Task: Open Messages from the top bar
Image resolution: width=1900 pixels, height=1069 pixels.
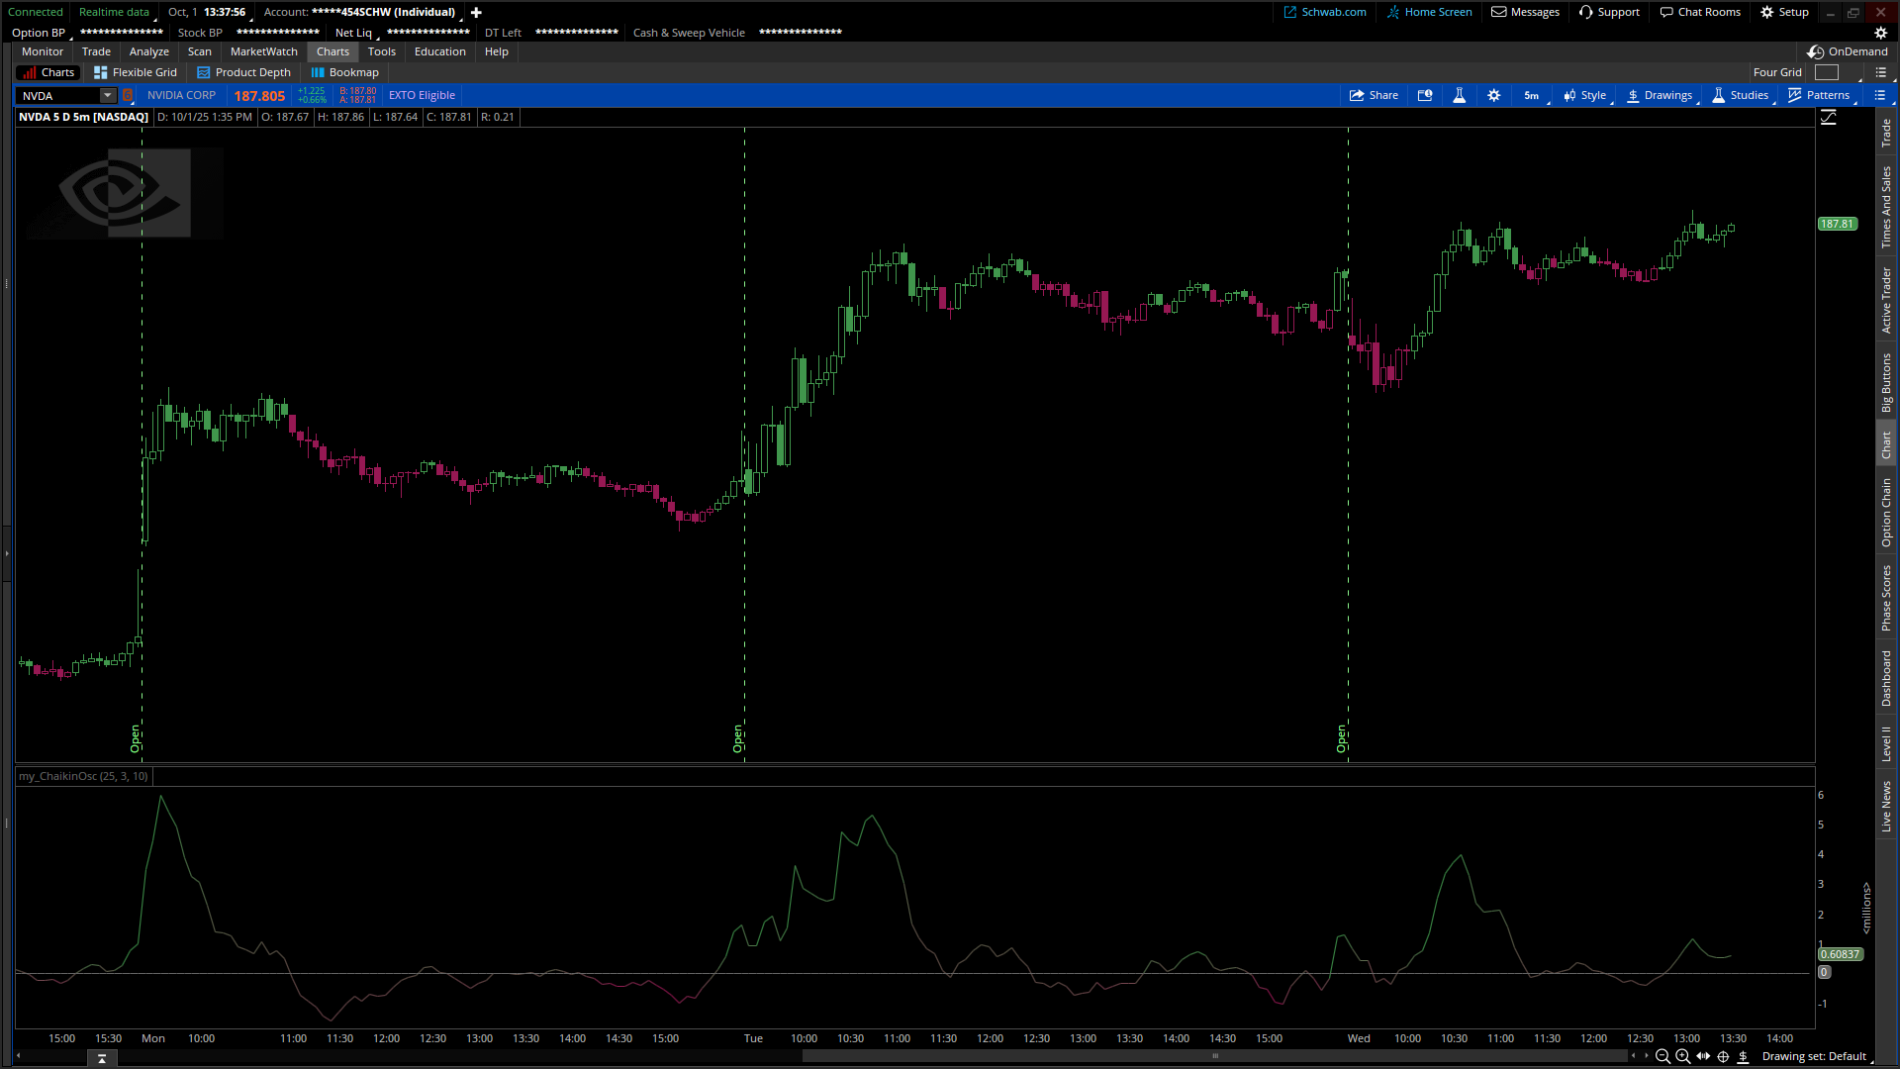Action: (x=1524, y=12)
